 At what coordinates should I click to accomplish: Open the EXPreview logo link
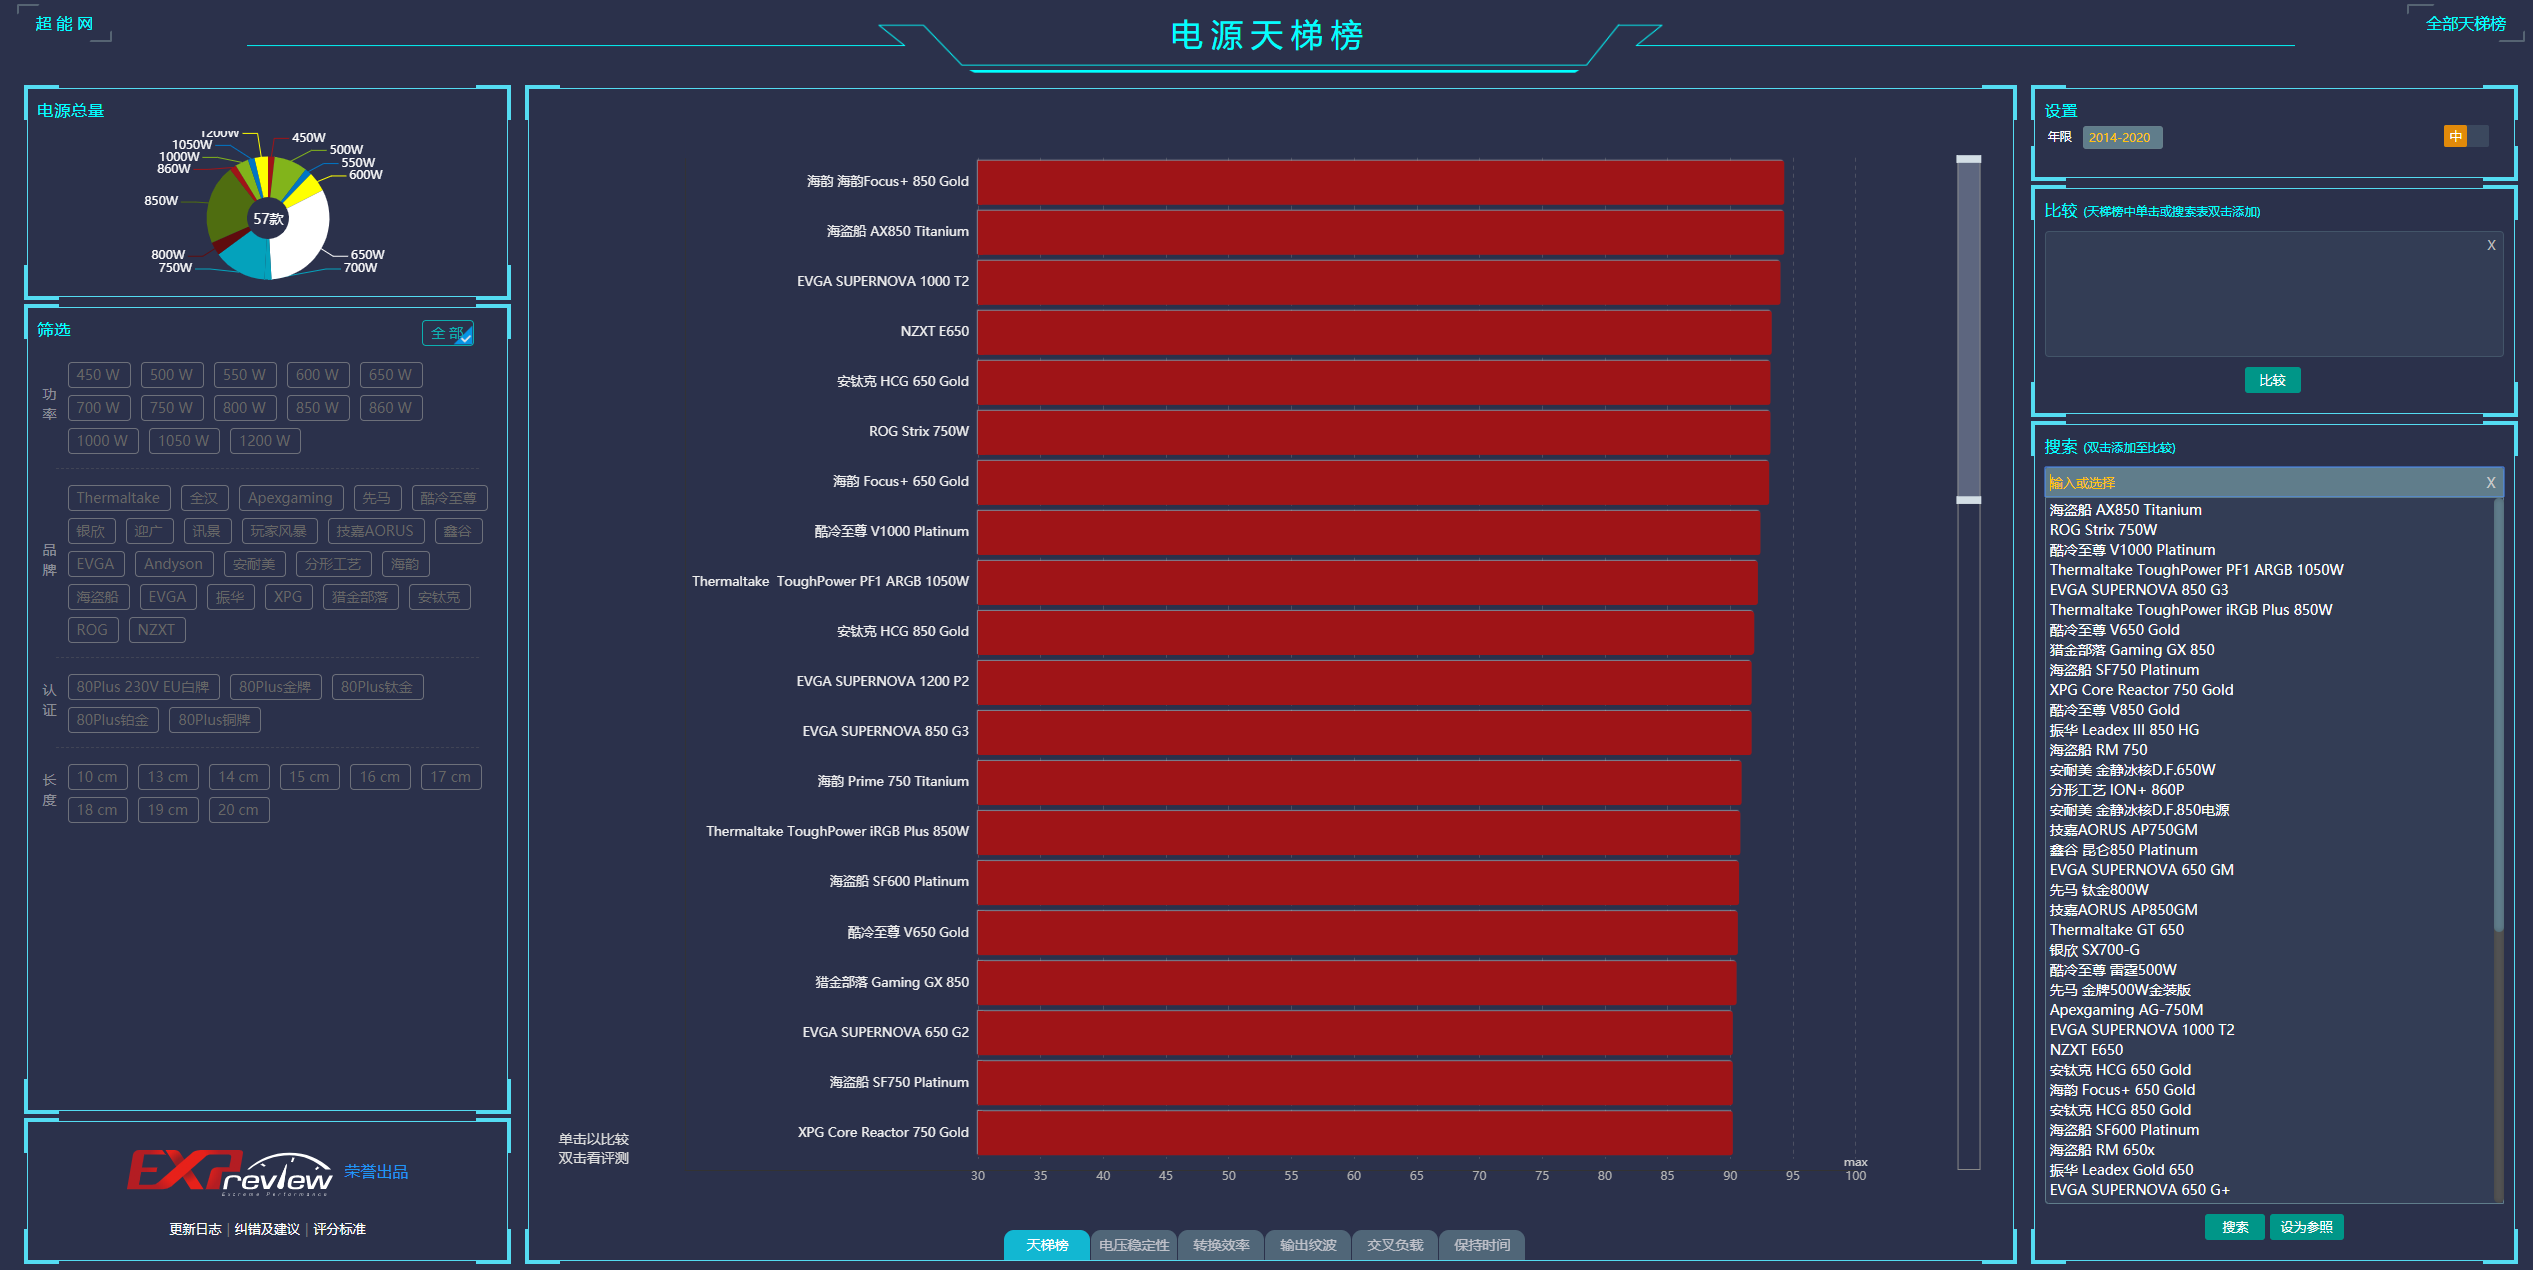pyautogui.click(x=230, y=1172)
